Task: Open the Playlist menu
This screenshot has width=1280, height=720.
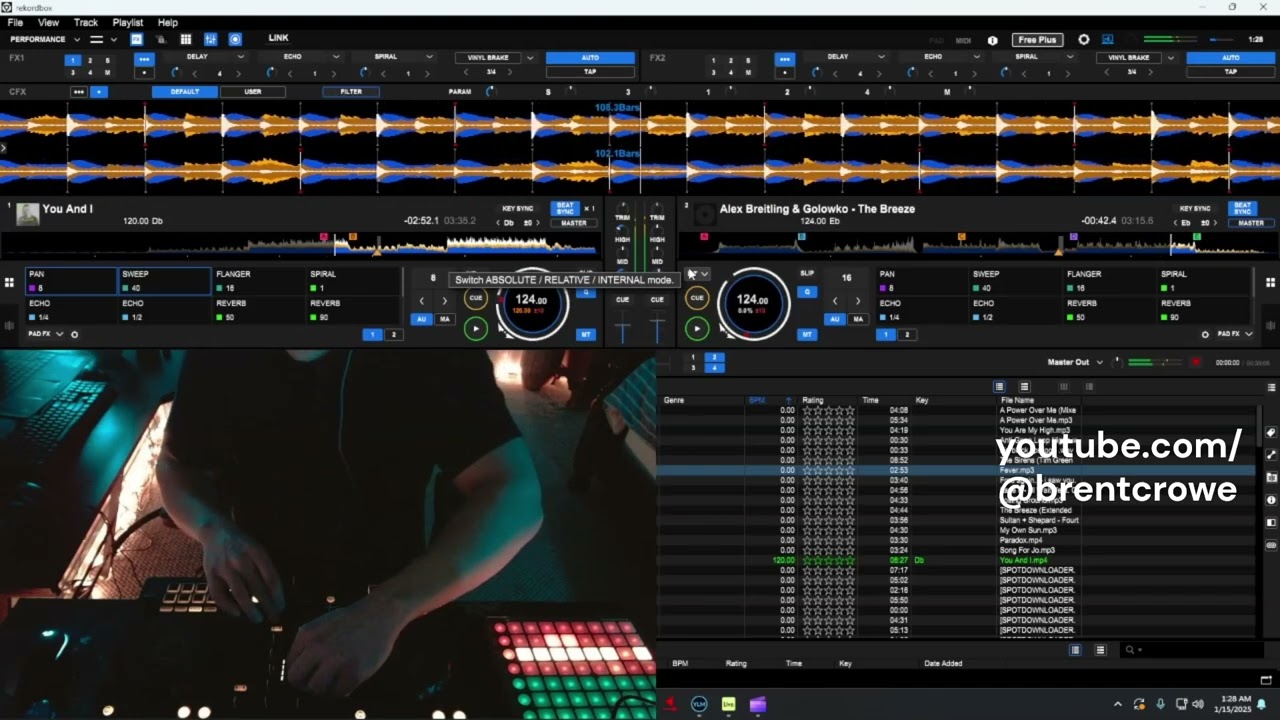Action: pyautogui.click(x=128, y=22)
